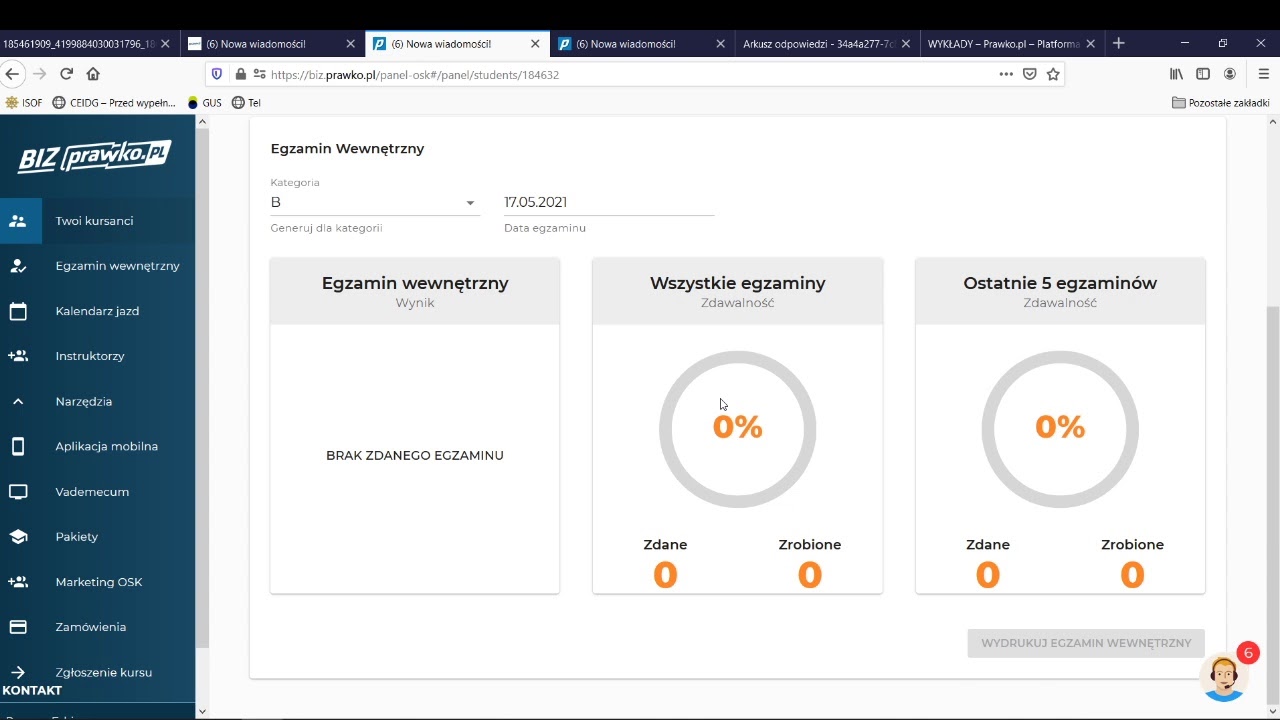Click the Wszystkie egzaminy 0% progress ring
Viewport: 1280px width, 720px height.
[x=738, y=429]
